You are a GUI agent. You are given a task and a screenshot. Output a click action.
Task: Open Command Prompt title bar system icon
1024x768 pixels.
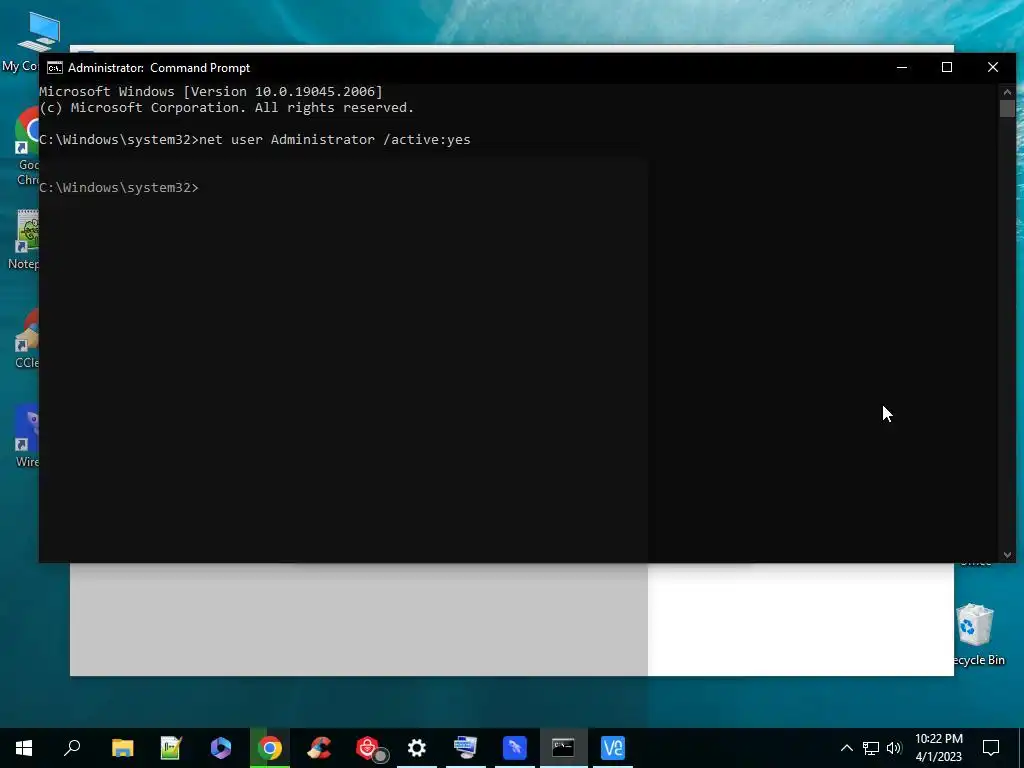[55, 68]
